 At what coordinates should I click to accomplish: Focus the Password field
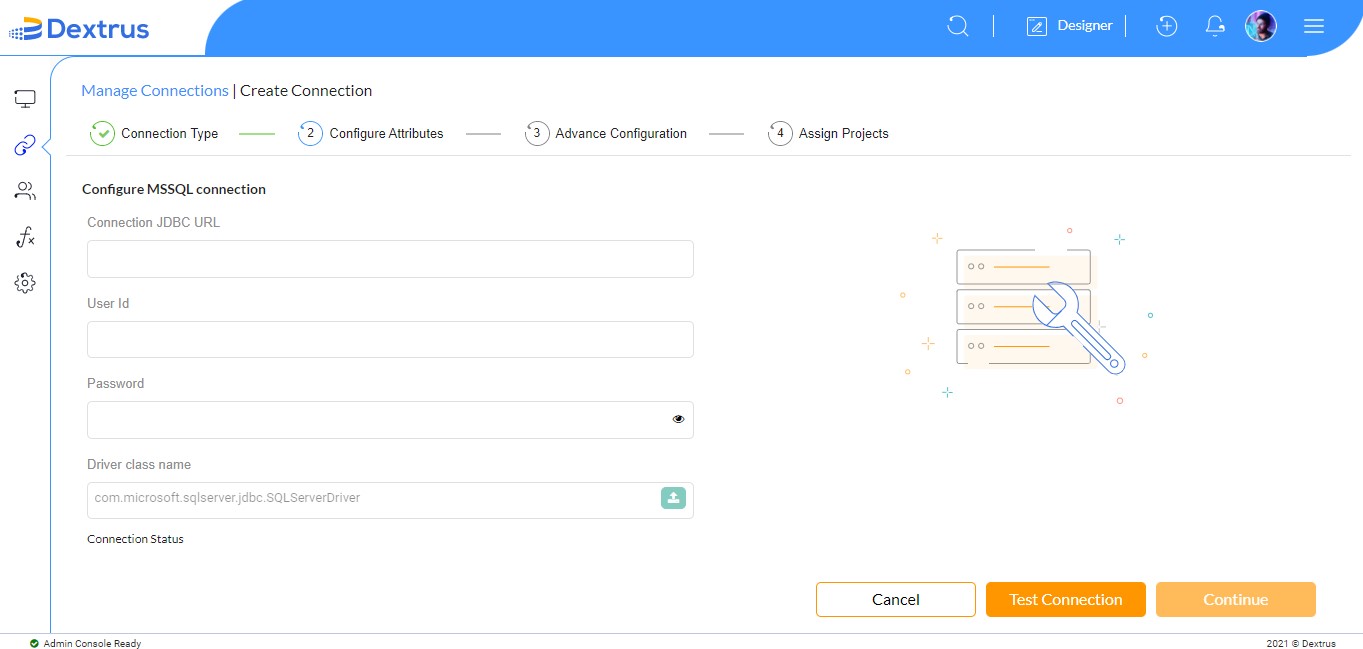390,420
